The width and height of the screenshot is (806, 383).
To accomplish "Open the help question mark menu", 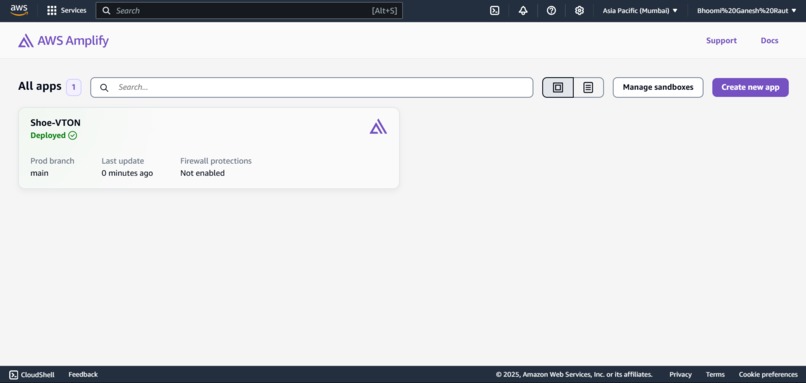I will [551, 10].
